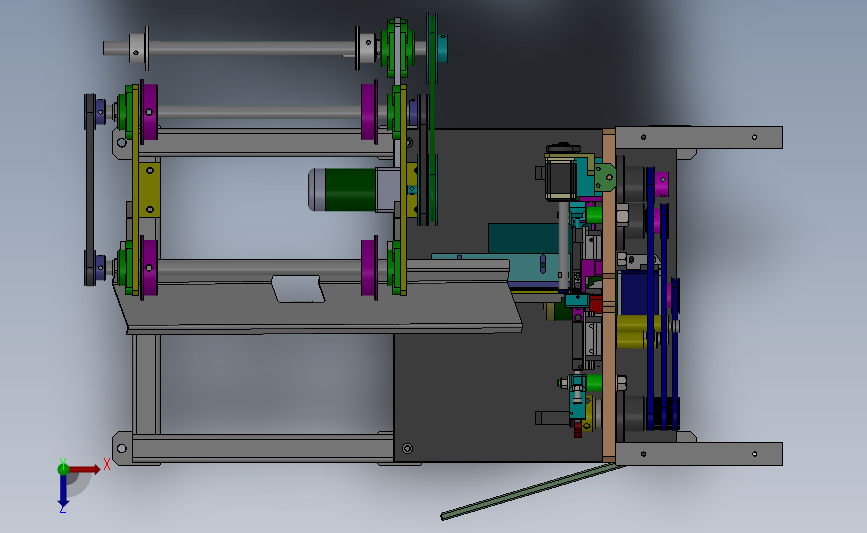The image size is (867, 533).
Task: Select the lower right magenta roller
Action: (x=369, y=268)
